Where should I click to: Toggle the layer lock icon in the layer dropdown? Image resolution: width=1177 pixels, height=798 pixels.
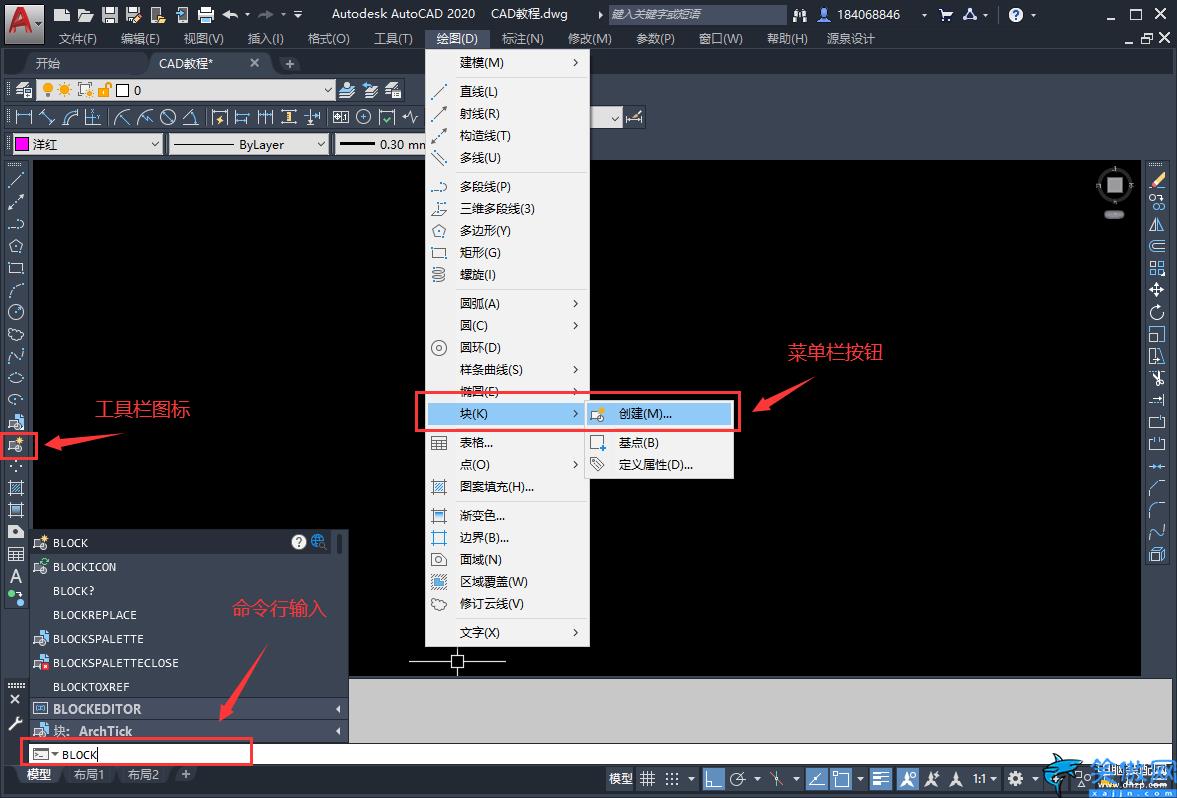tap(105, 90)
